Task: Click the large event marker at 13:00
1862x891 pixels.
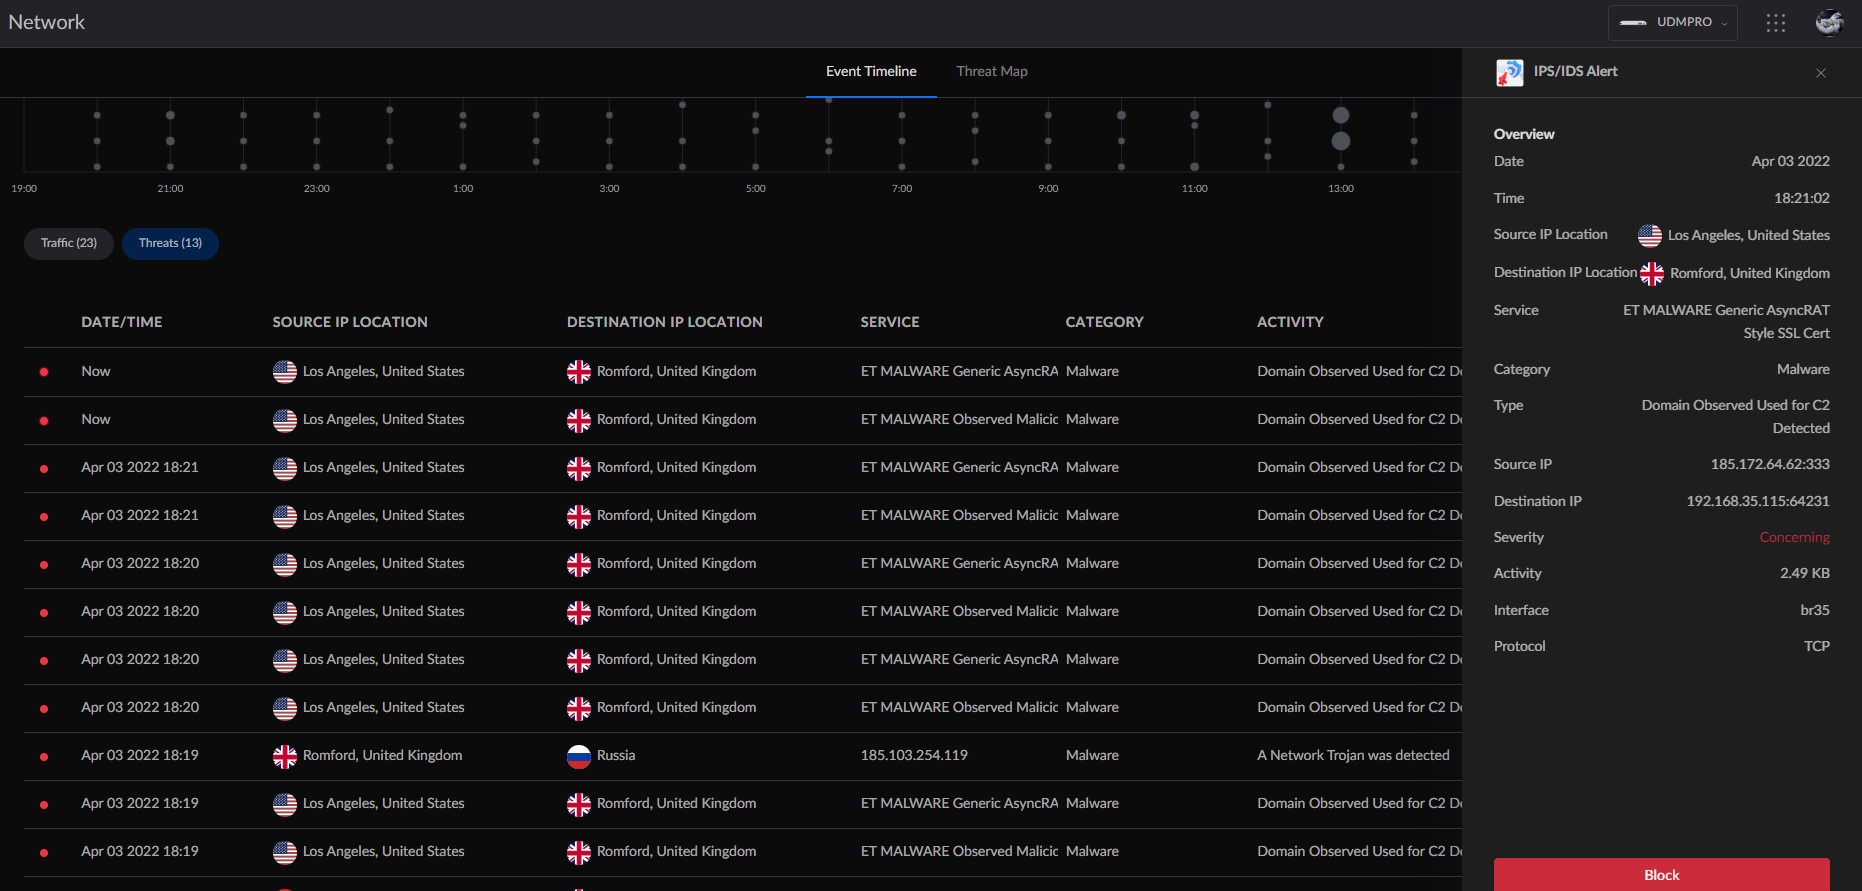Action: pos(1341,116)
